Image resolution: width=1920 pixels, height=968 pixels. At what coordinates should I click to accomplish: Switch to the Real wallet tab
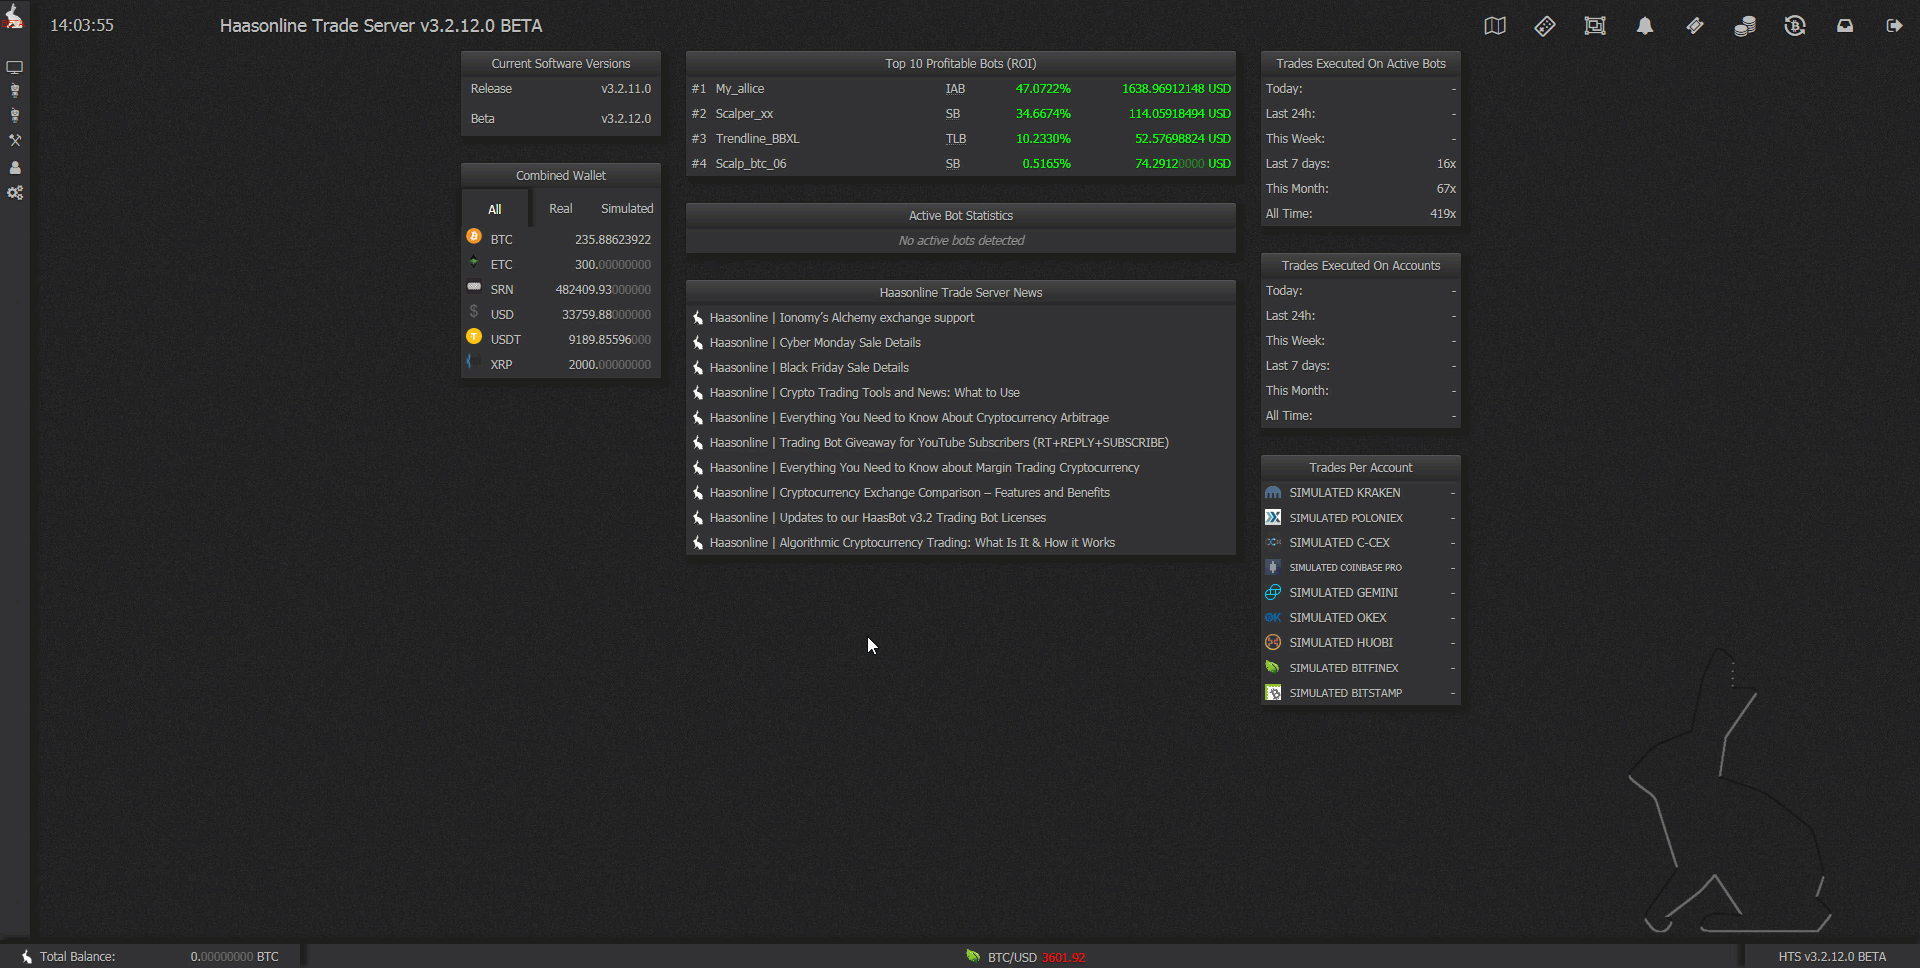561,209
